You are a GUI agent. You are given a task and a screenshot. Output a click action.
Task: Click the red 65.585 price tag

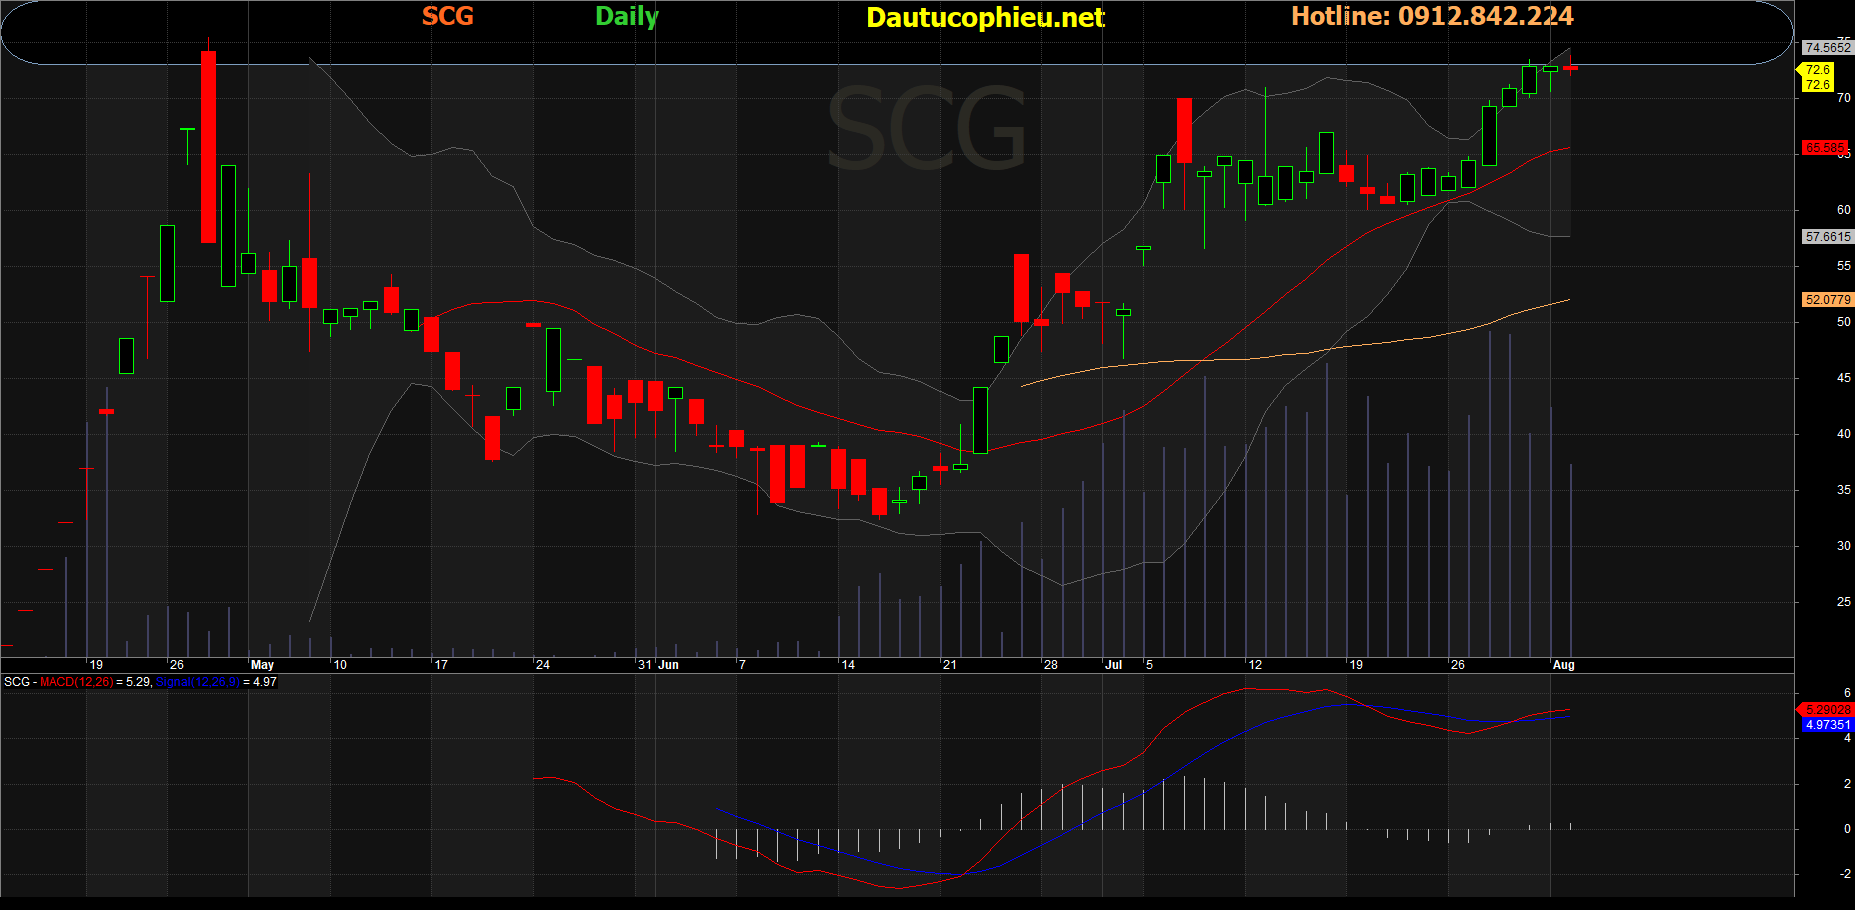(1824, 148)
